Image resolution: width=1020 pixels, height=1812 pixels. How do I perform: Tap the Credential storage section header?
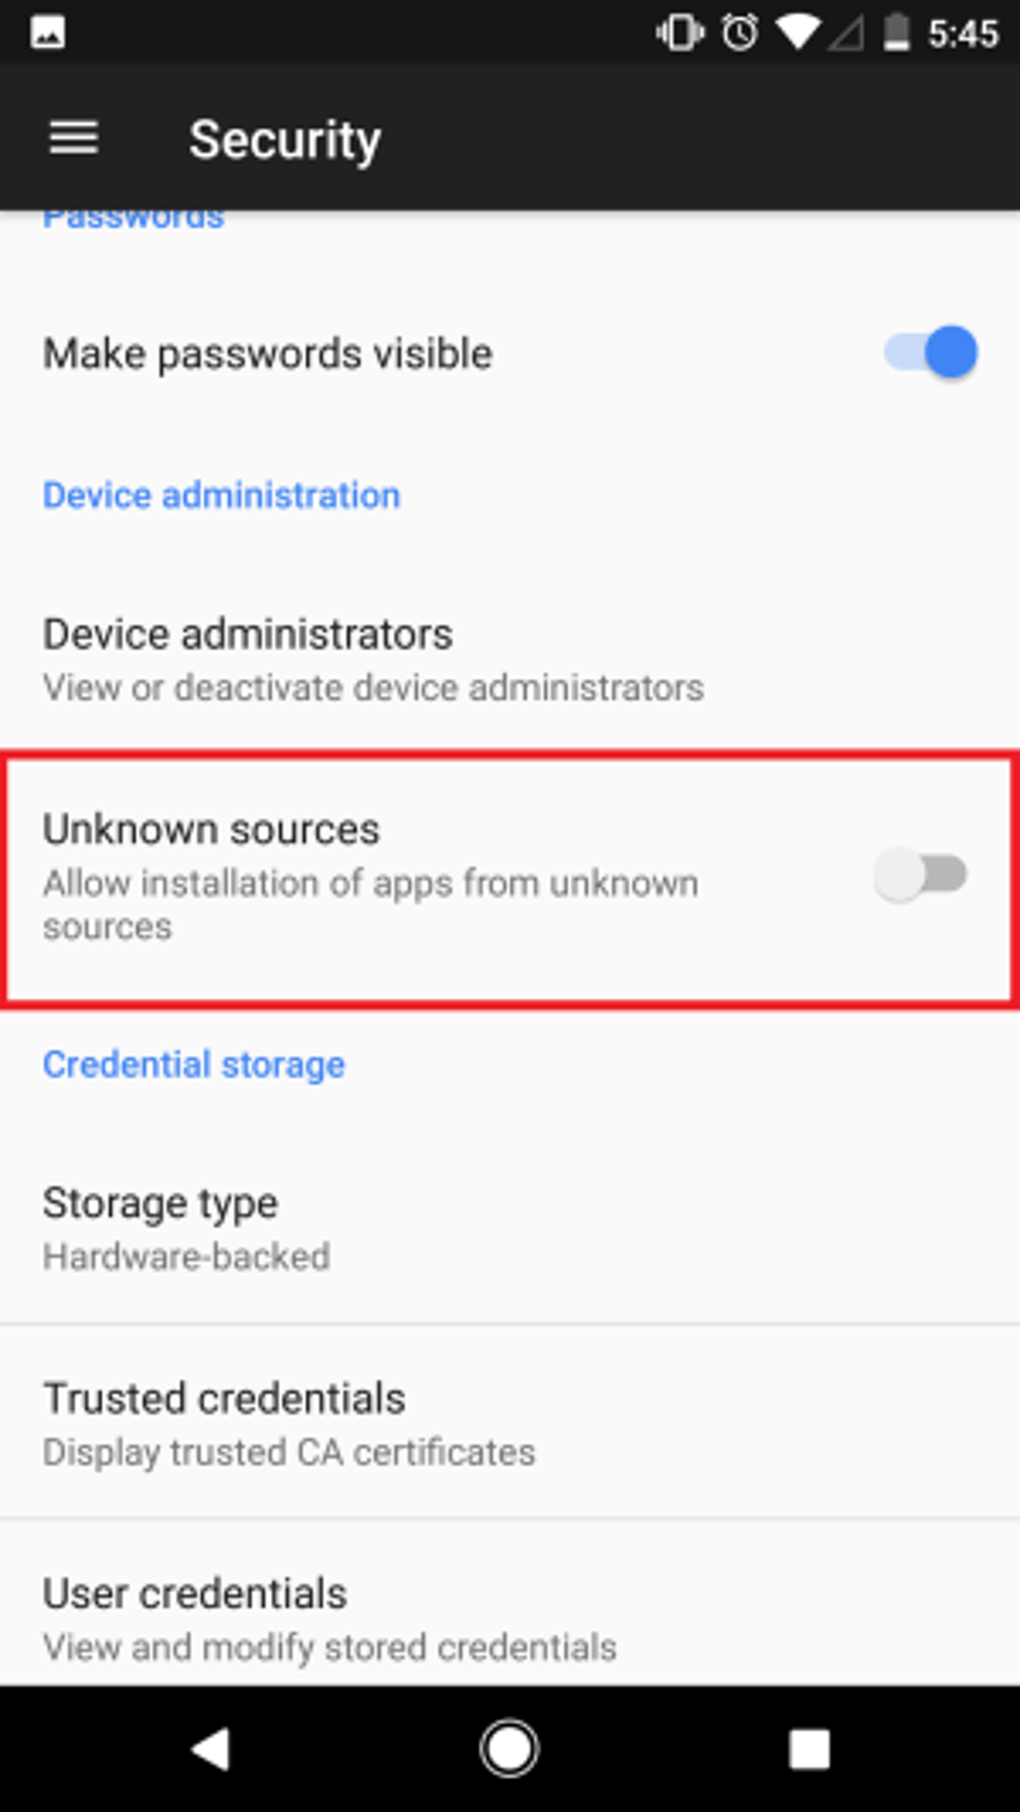coord(193,1065)
